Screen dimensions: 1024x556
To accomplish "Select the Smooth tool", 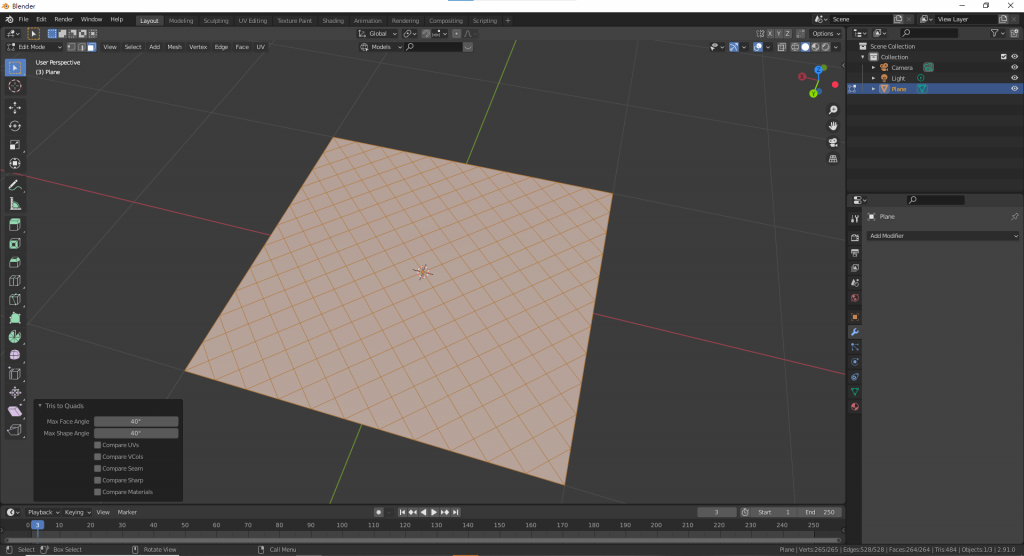I will click(x=15, y=355).
